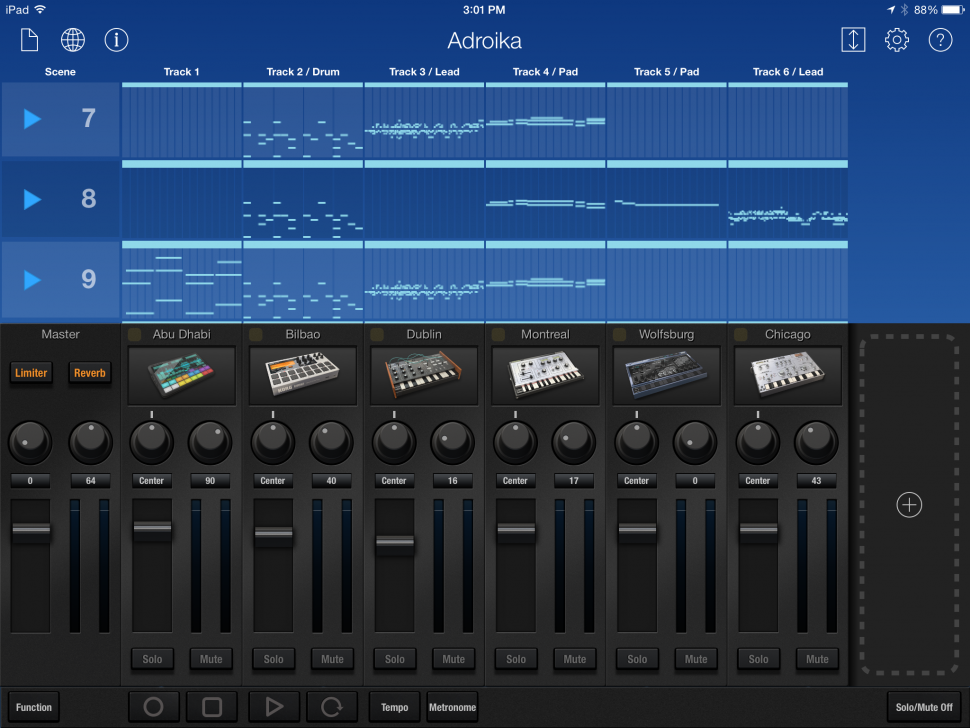Start recording with the record button
Screen dimensions: 970x728
(153, 707)
